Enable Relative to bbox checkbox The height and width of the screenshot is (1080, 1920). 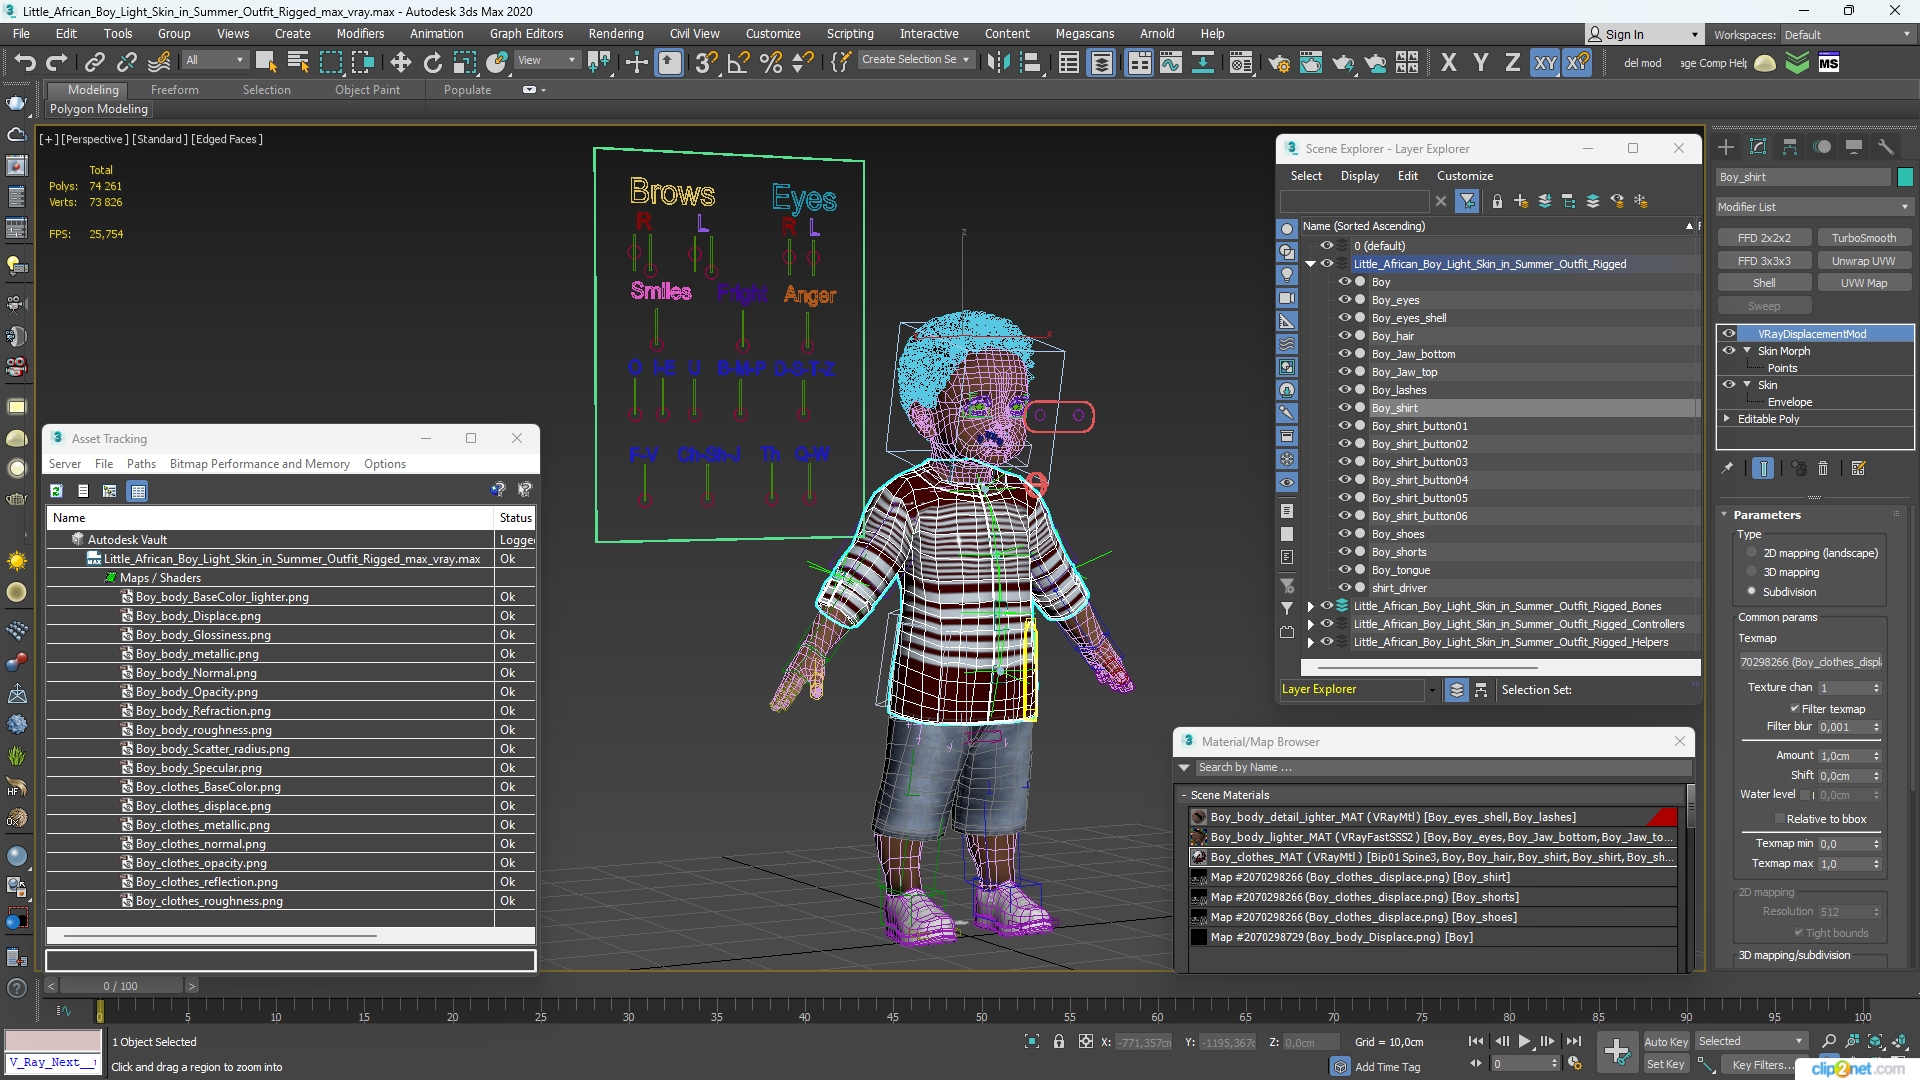[x=1780, y=819]
